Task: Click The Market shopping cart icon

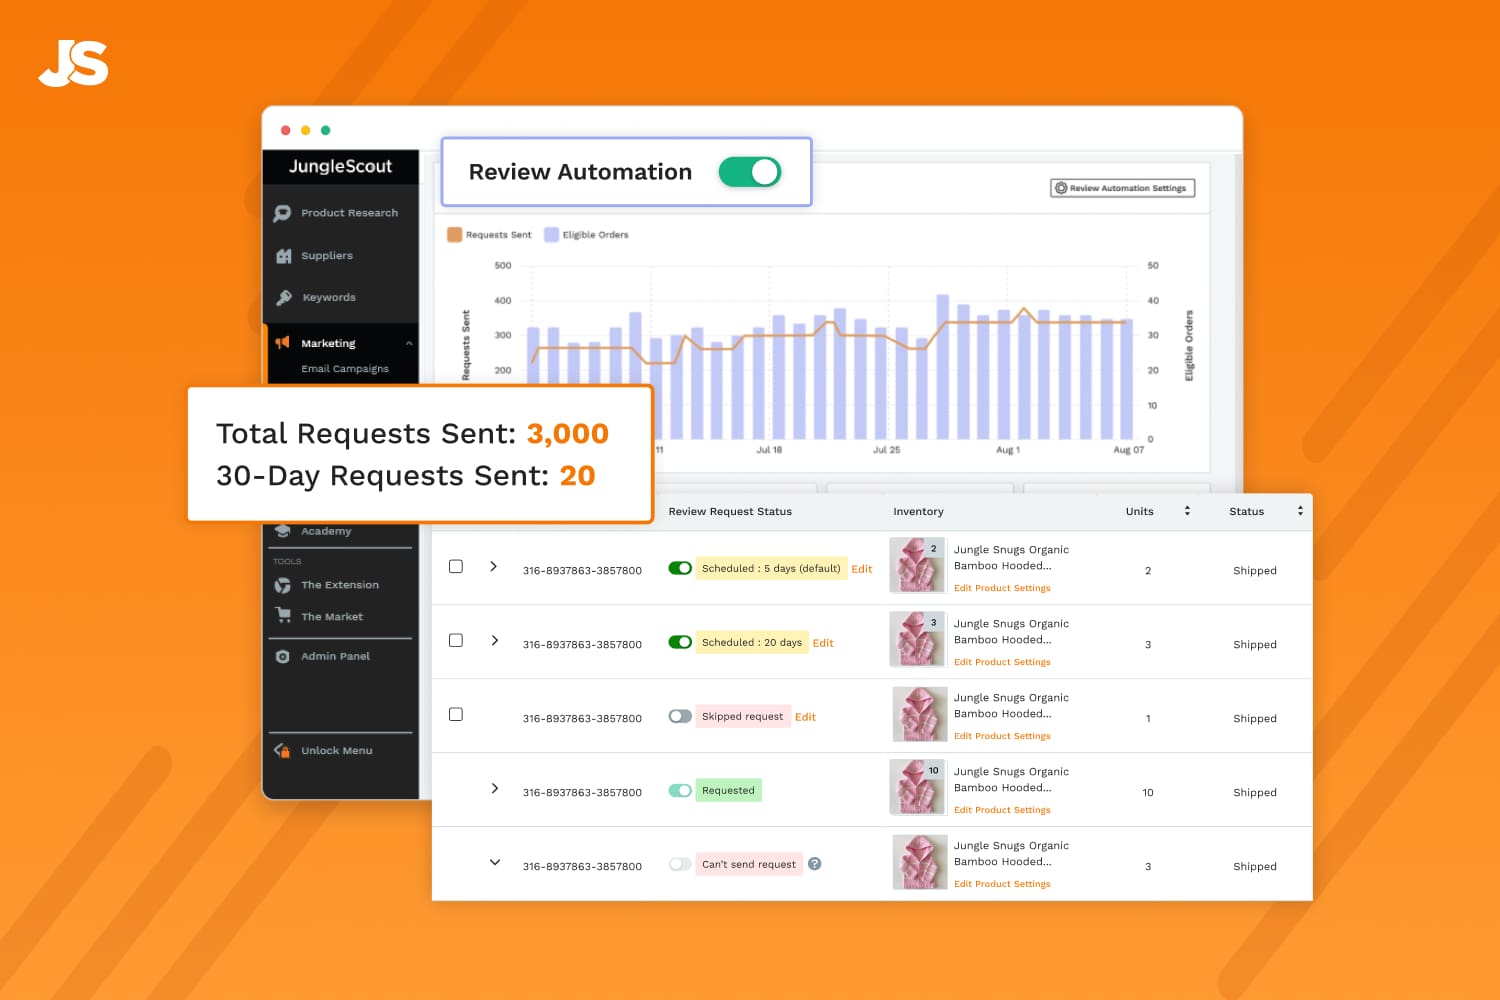Action: tap(283, 616)
